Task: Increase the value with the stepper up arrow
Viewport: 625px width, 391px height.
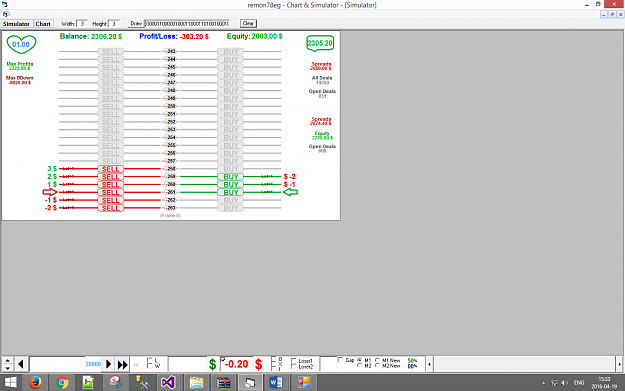Action: click(7, 360)
